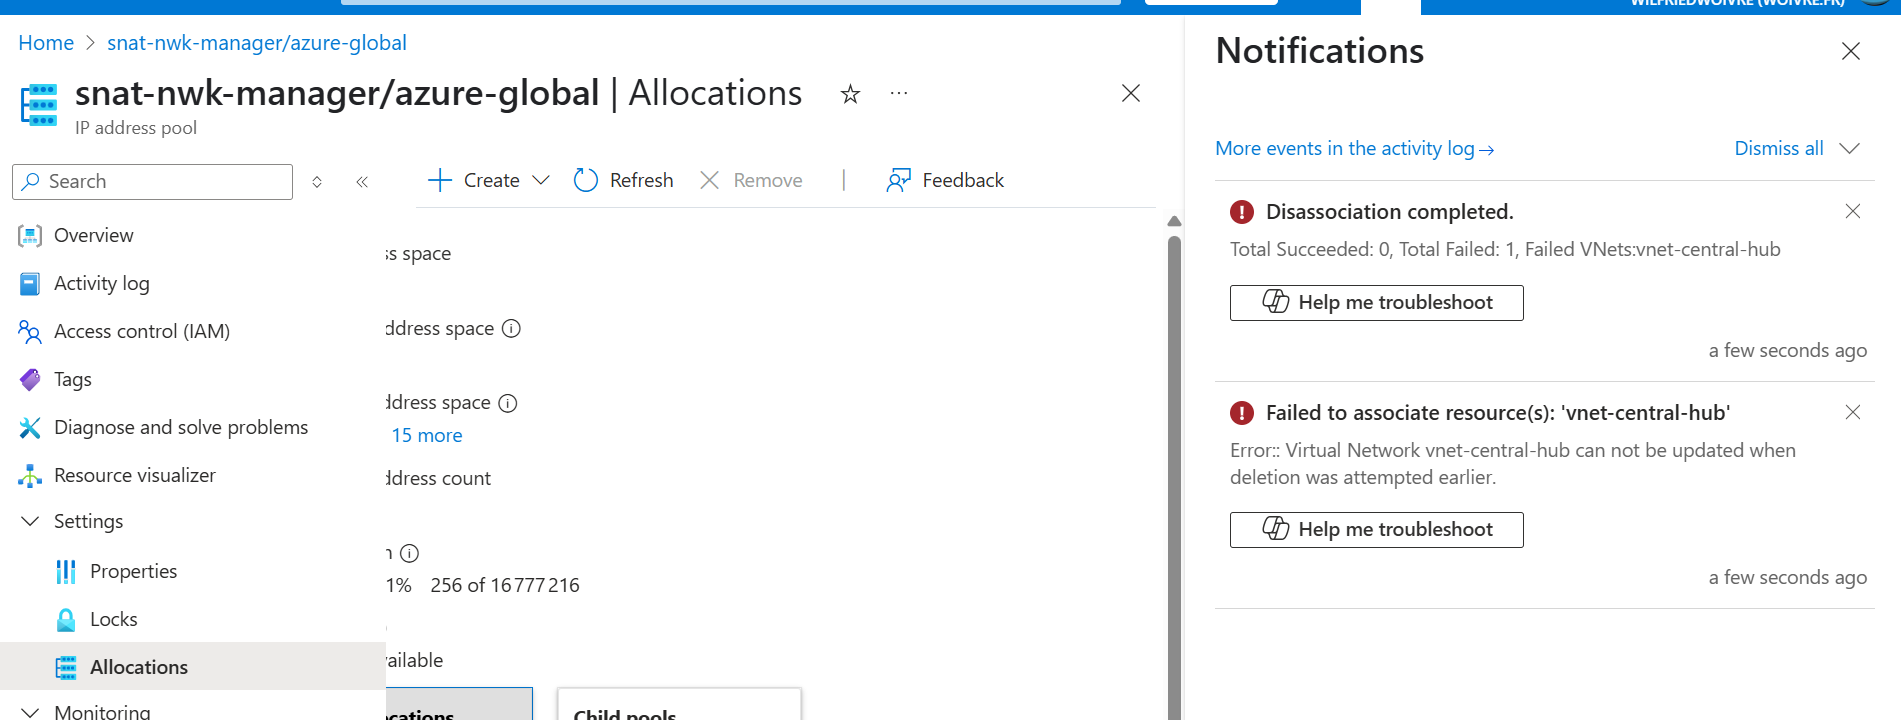The height and width of the screenshot is (720, 1901).
Task: Click the Remove toolbar button
Action: pos(751,180)
